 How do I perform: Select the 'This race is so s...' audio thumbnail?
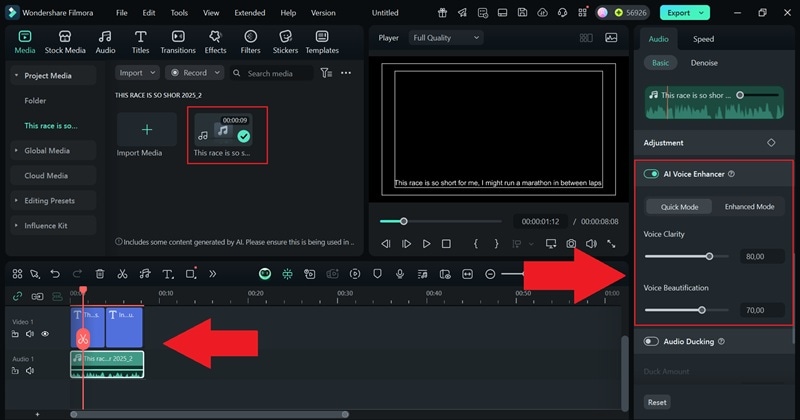pyautogui.click(x=223, y=130)
